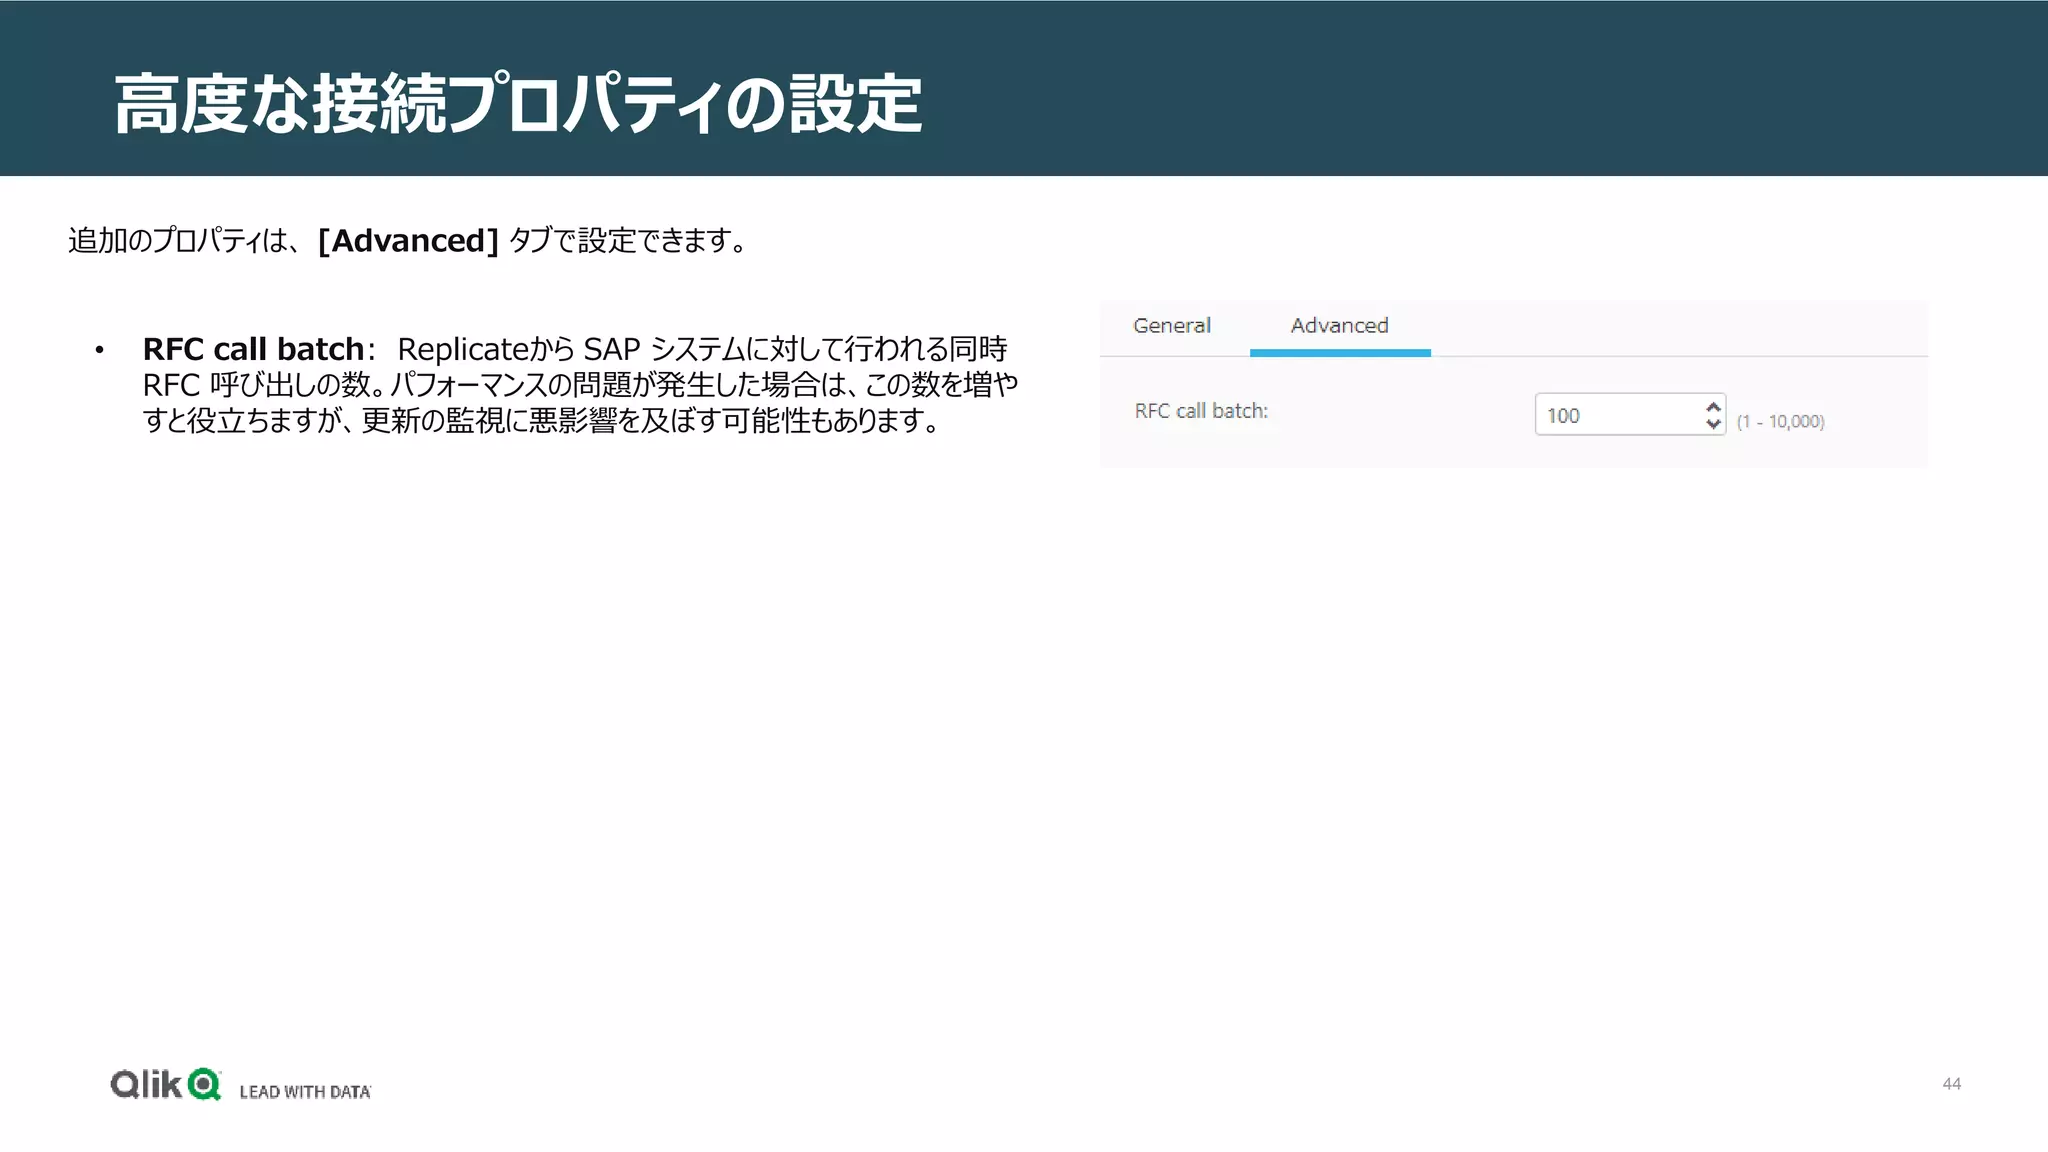The height and width of the screenshot is (1152, 2048).
Task: Click the slide title 高度な接続プロパティの設定
Action: [x=517, y=104]
